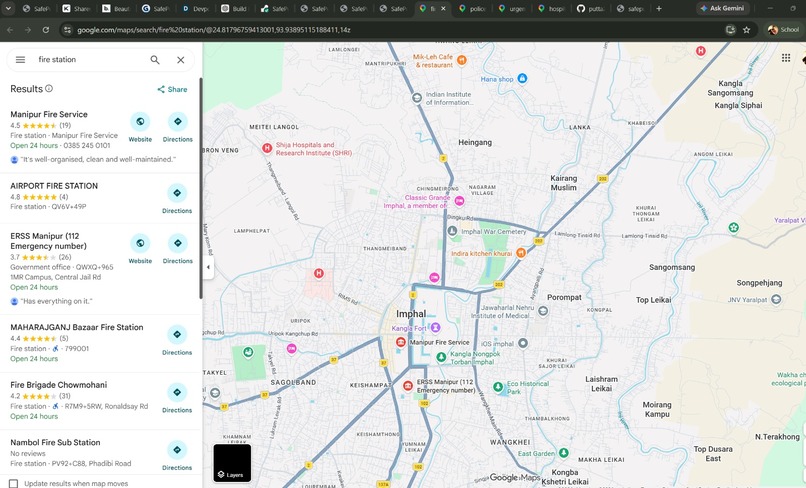Viewport: 806px width, 488px height.
Task: Go back in browser history
Action: (x=10, y=30)
